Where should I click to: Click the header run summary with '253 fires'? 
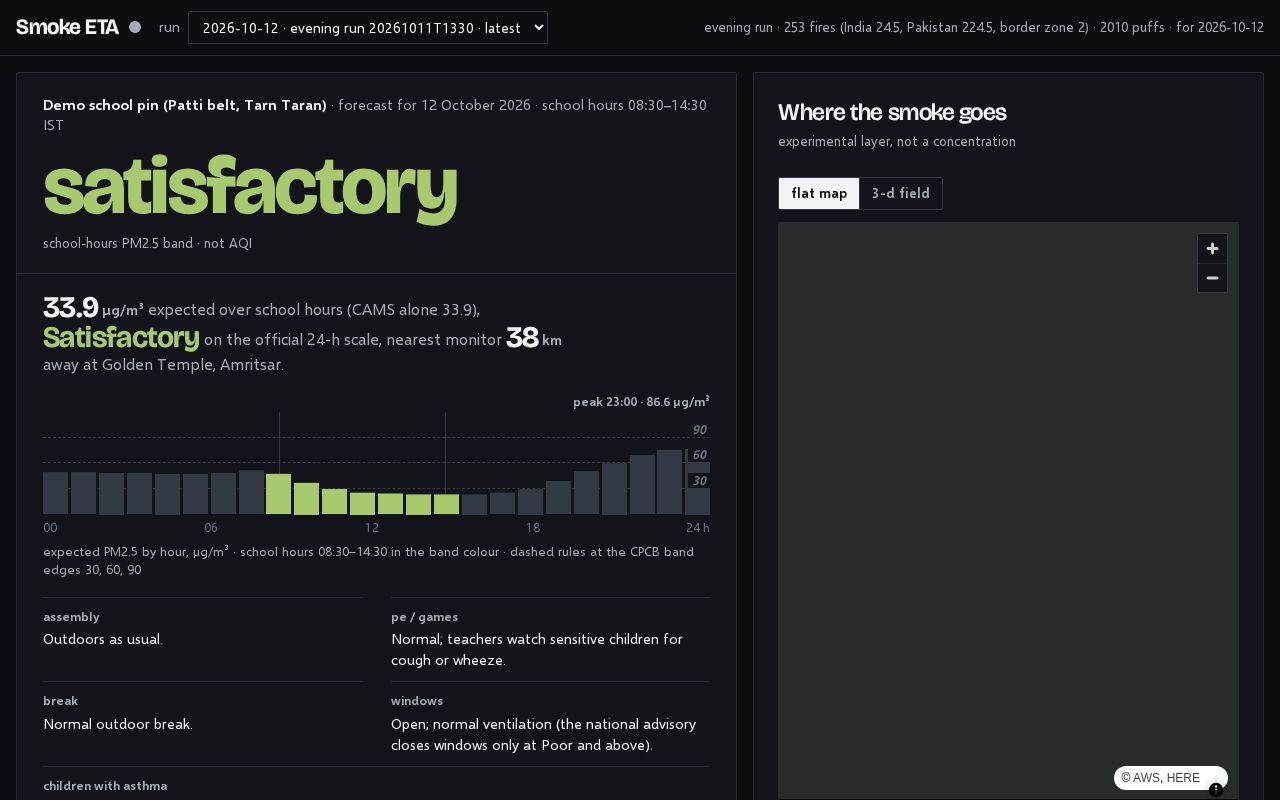[984, 27]
